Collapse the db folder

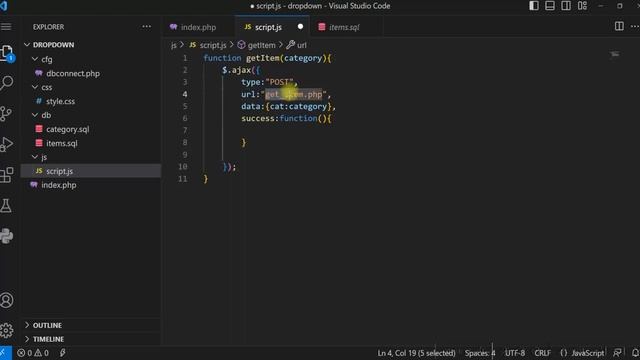click(x=91, y=115)
